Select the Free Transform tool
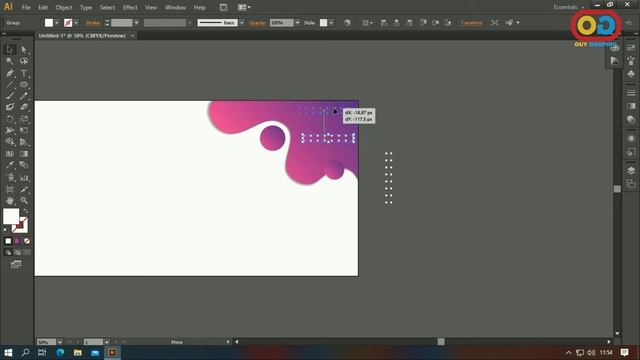The image size is (640, 360). [x=24, y=130]
